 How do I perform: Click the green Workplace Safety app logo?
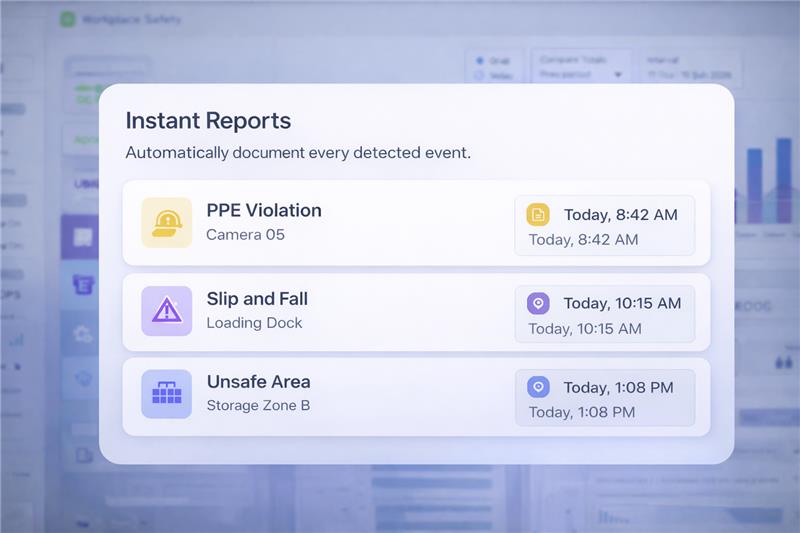(x=68, y=19)
